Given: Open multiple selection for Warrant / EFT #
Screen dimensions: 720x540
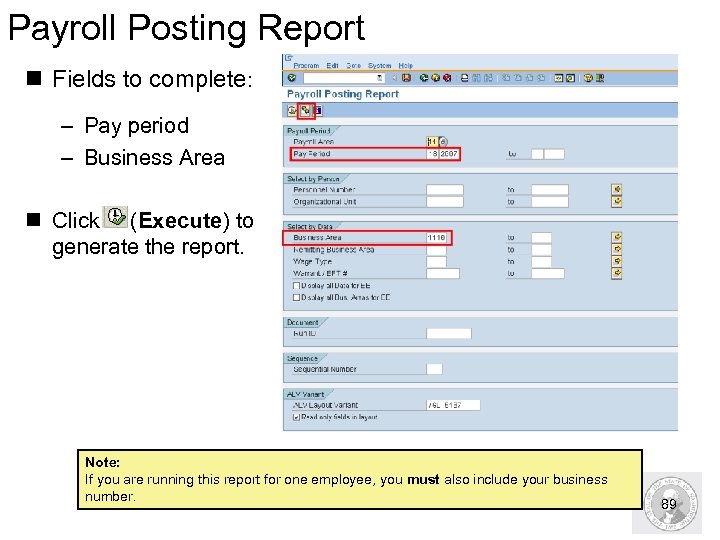Looking at the screenshot, I should pos(617,274).
